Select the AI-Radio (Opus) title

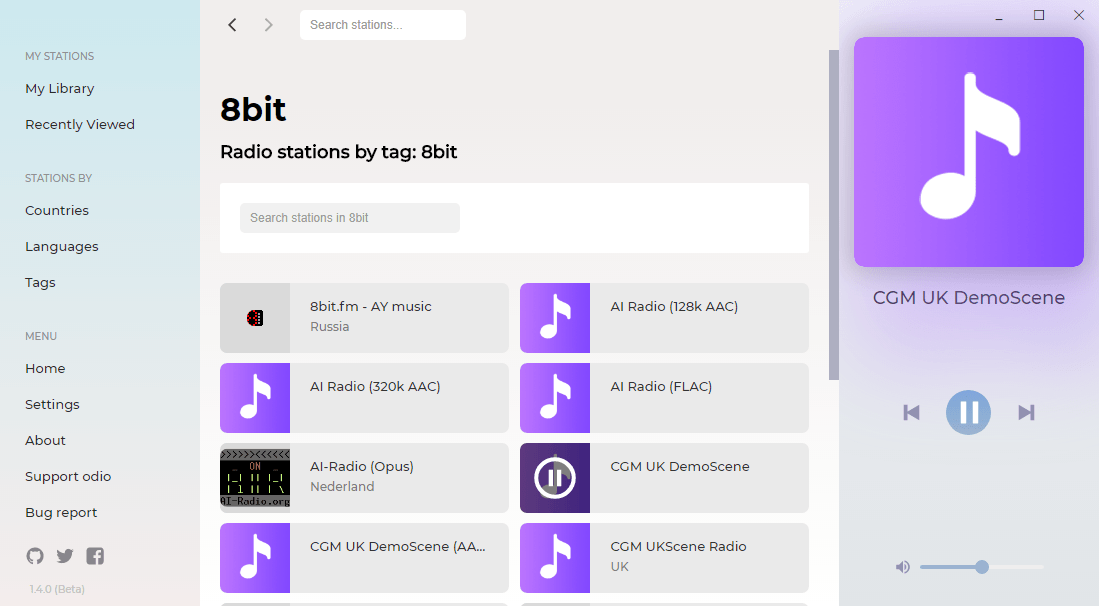[x=362, y=466]
